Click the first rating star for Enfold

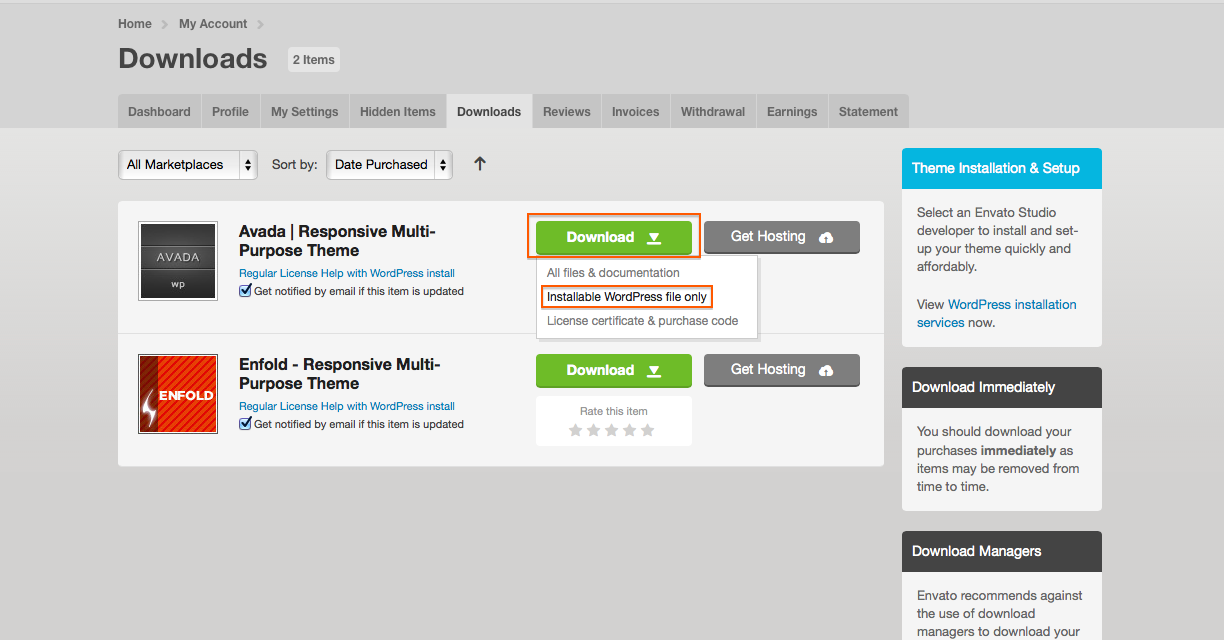pyautogui.click(x=575, y=430)
